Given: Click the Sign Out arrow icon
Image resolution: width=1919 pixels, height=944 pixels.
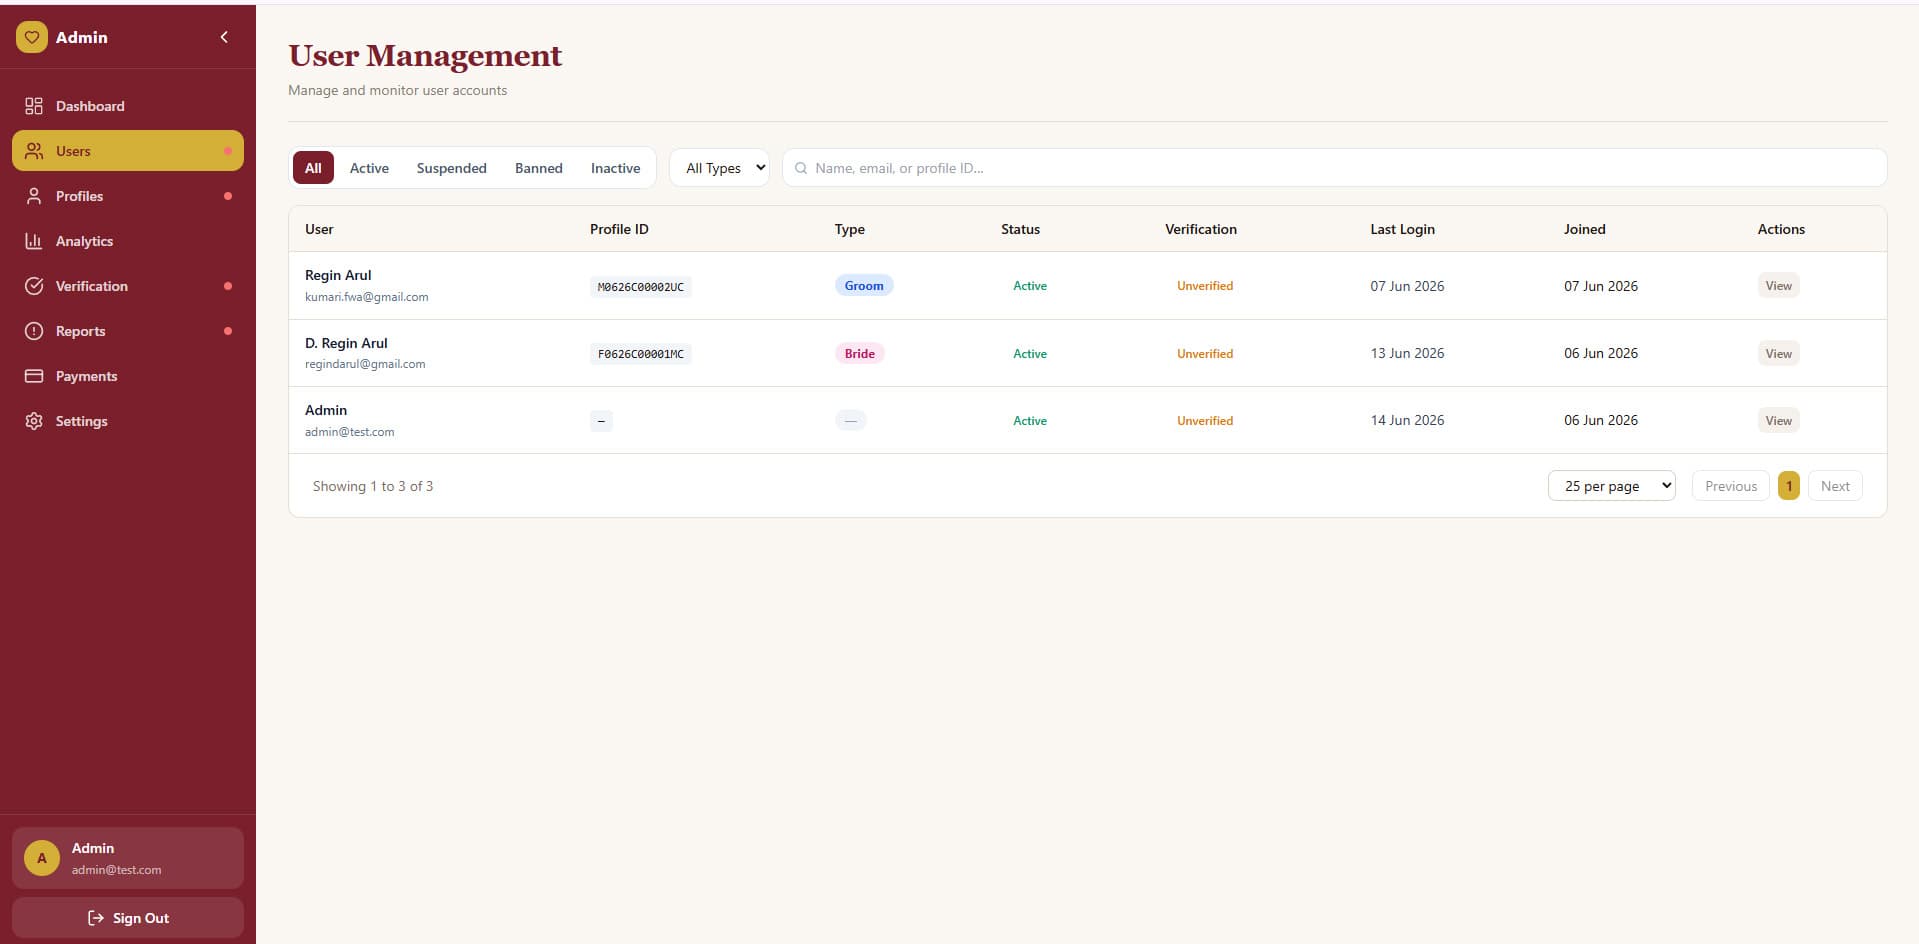Looking at the screenshot, I should pos(96,918).
